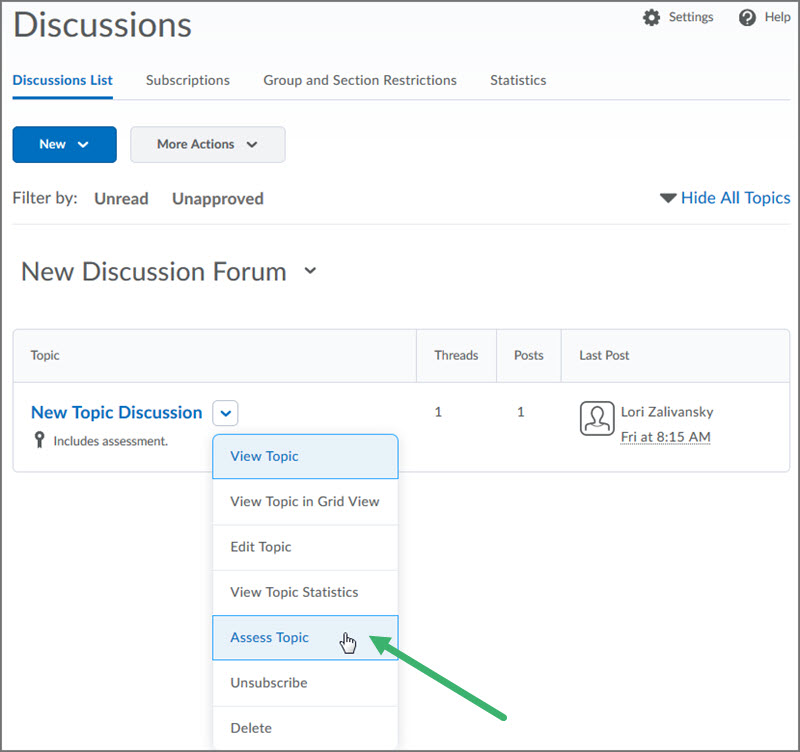Image resolution: width=800 pixels, height=752 pixels.
Task: Select Unsubscribe in the context menu
Action: pos(305,683)
